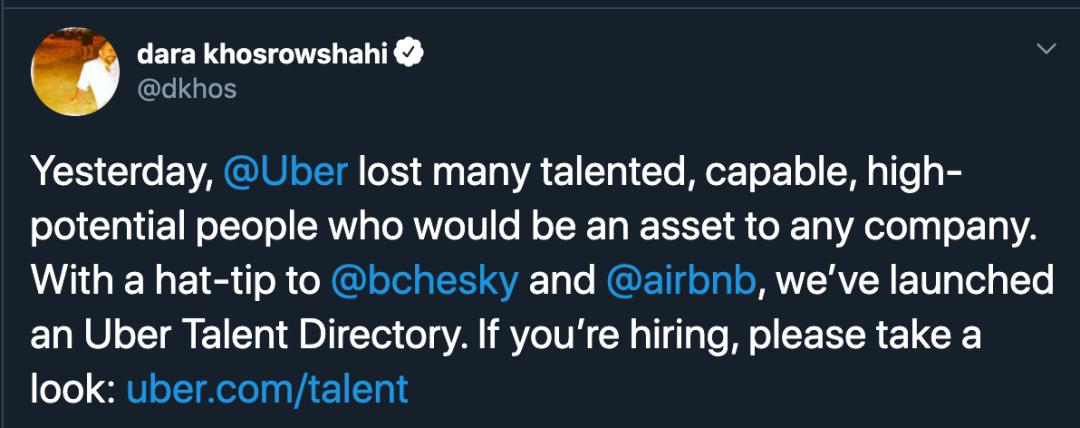Visit the @bchesky mention profile
1080x428 pixels.
coord(423,280)
